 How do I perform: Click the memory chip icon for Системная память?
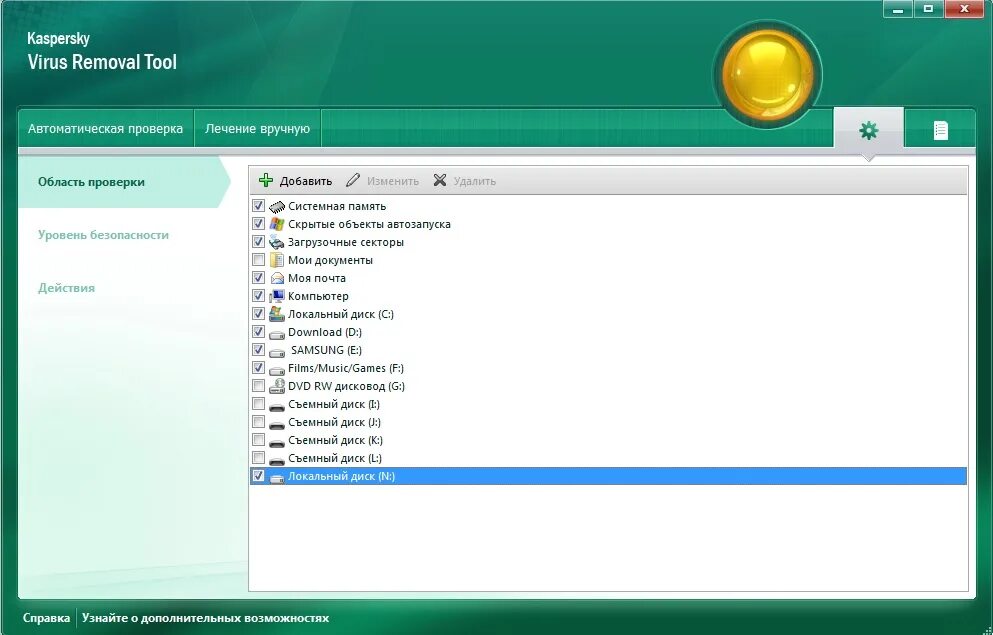point(277,206)
